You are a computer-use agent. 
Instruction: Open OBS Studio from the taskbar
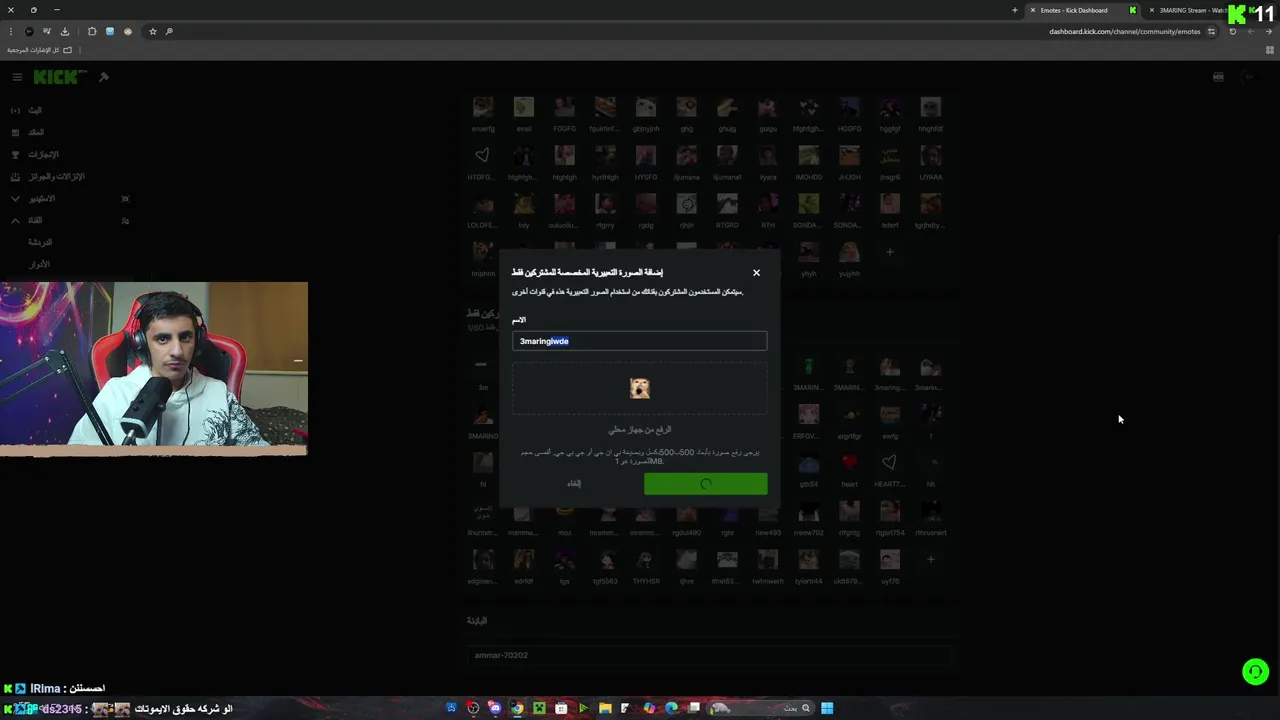click(x=473, y=708)
